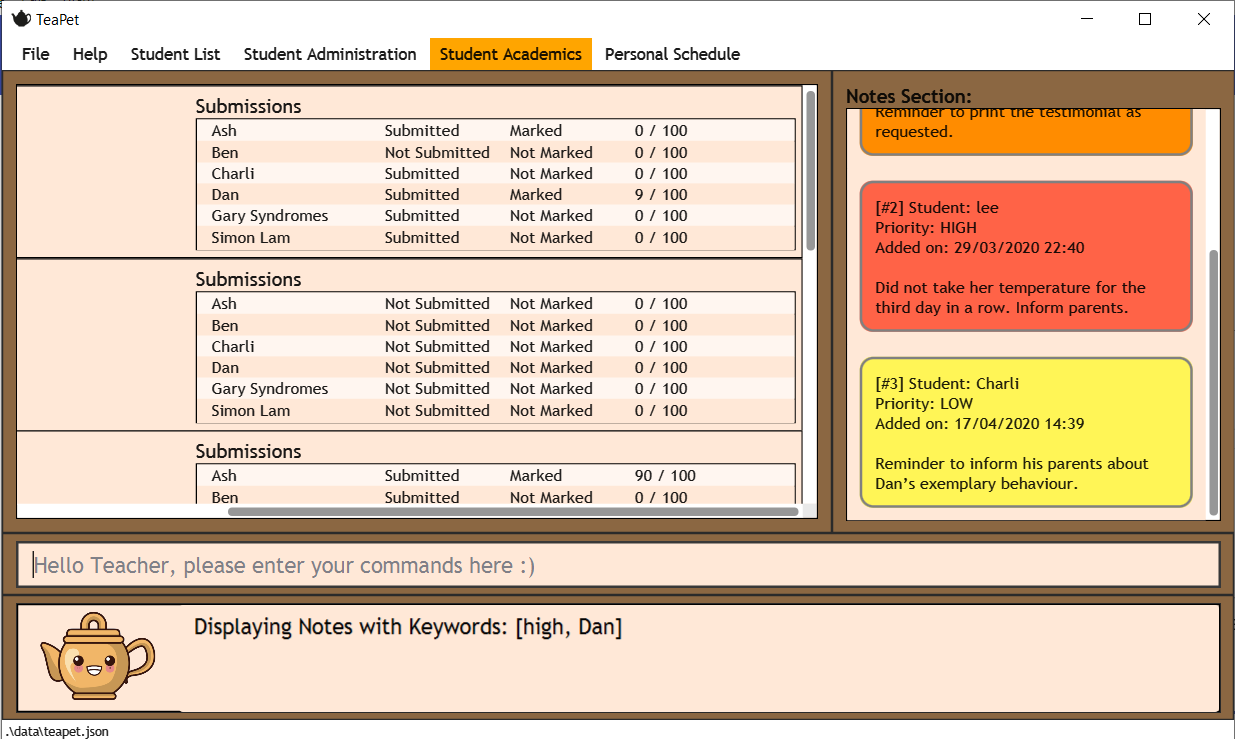Screen dimensions: 1235x739
Task: Click the Notes Section vertical scrollbar
Action: (1214, 381)
